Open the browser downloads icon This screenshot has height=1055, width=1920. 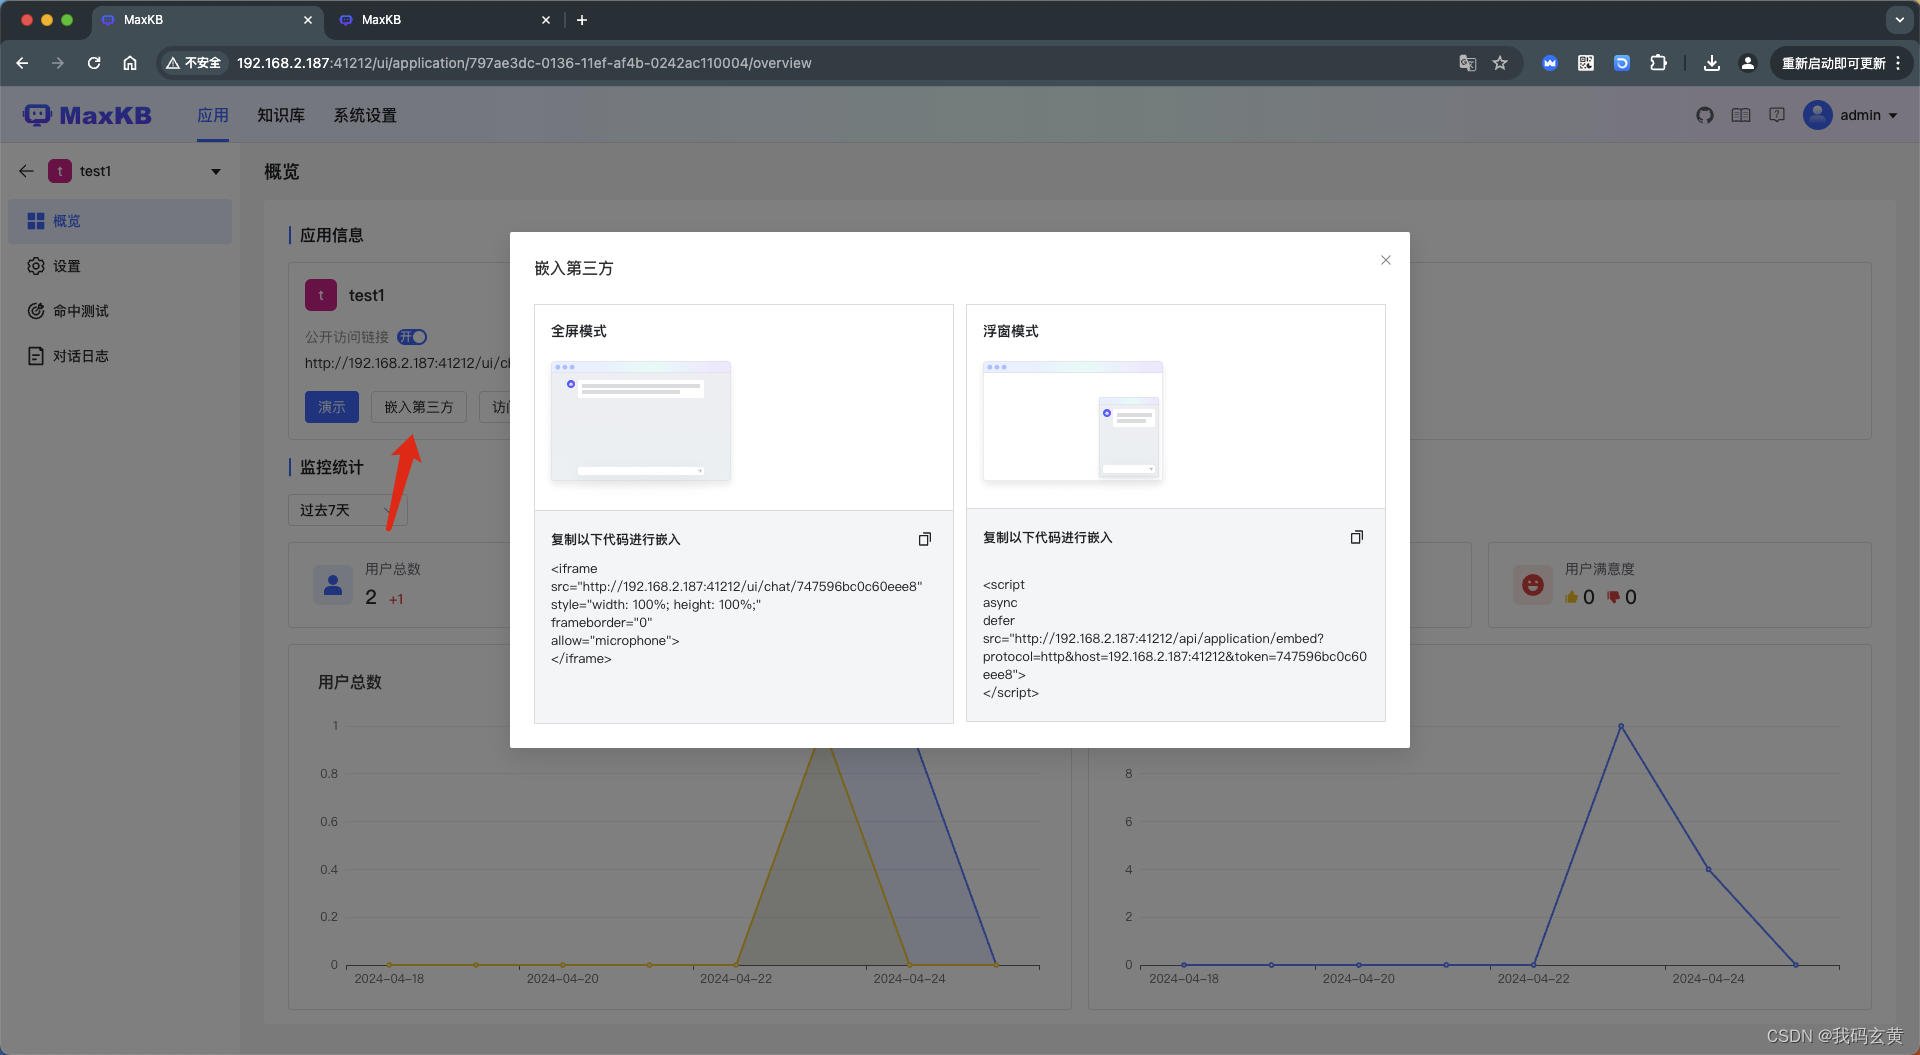point(1712,63)
